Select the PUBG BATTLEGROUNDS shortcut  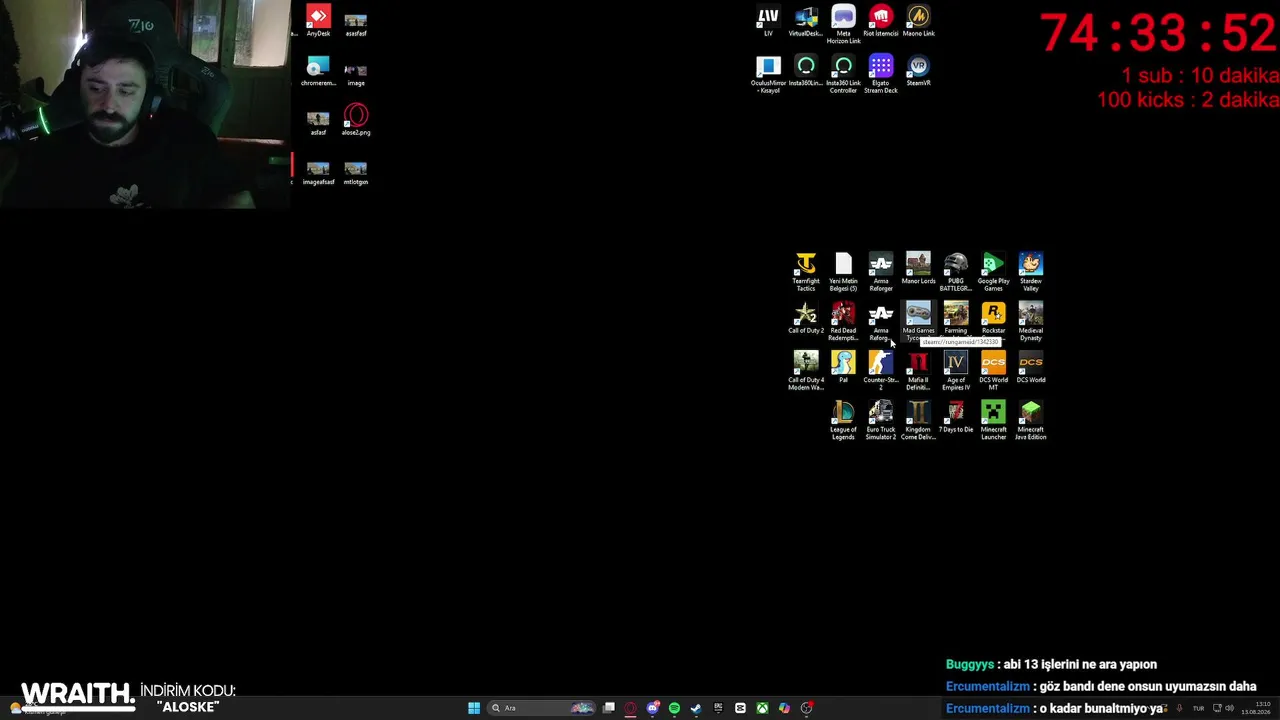[956, 272]
